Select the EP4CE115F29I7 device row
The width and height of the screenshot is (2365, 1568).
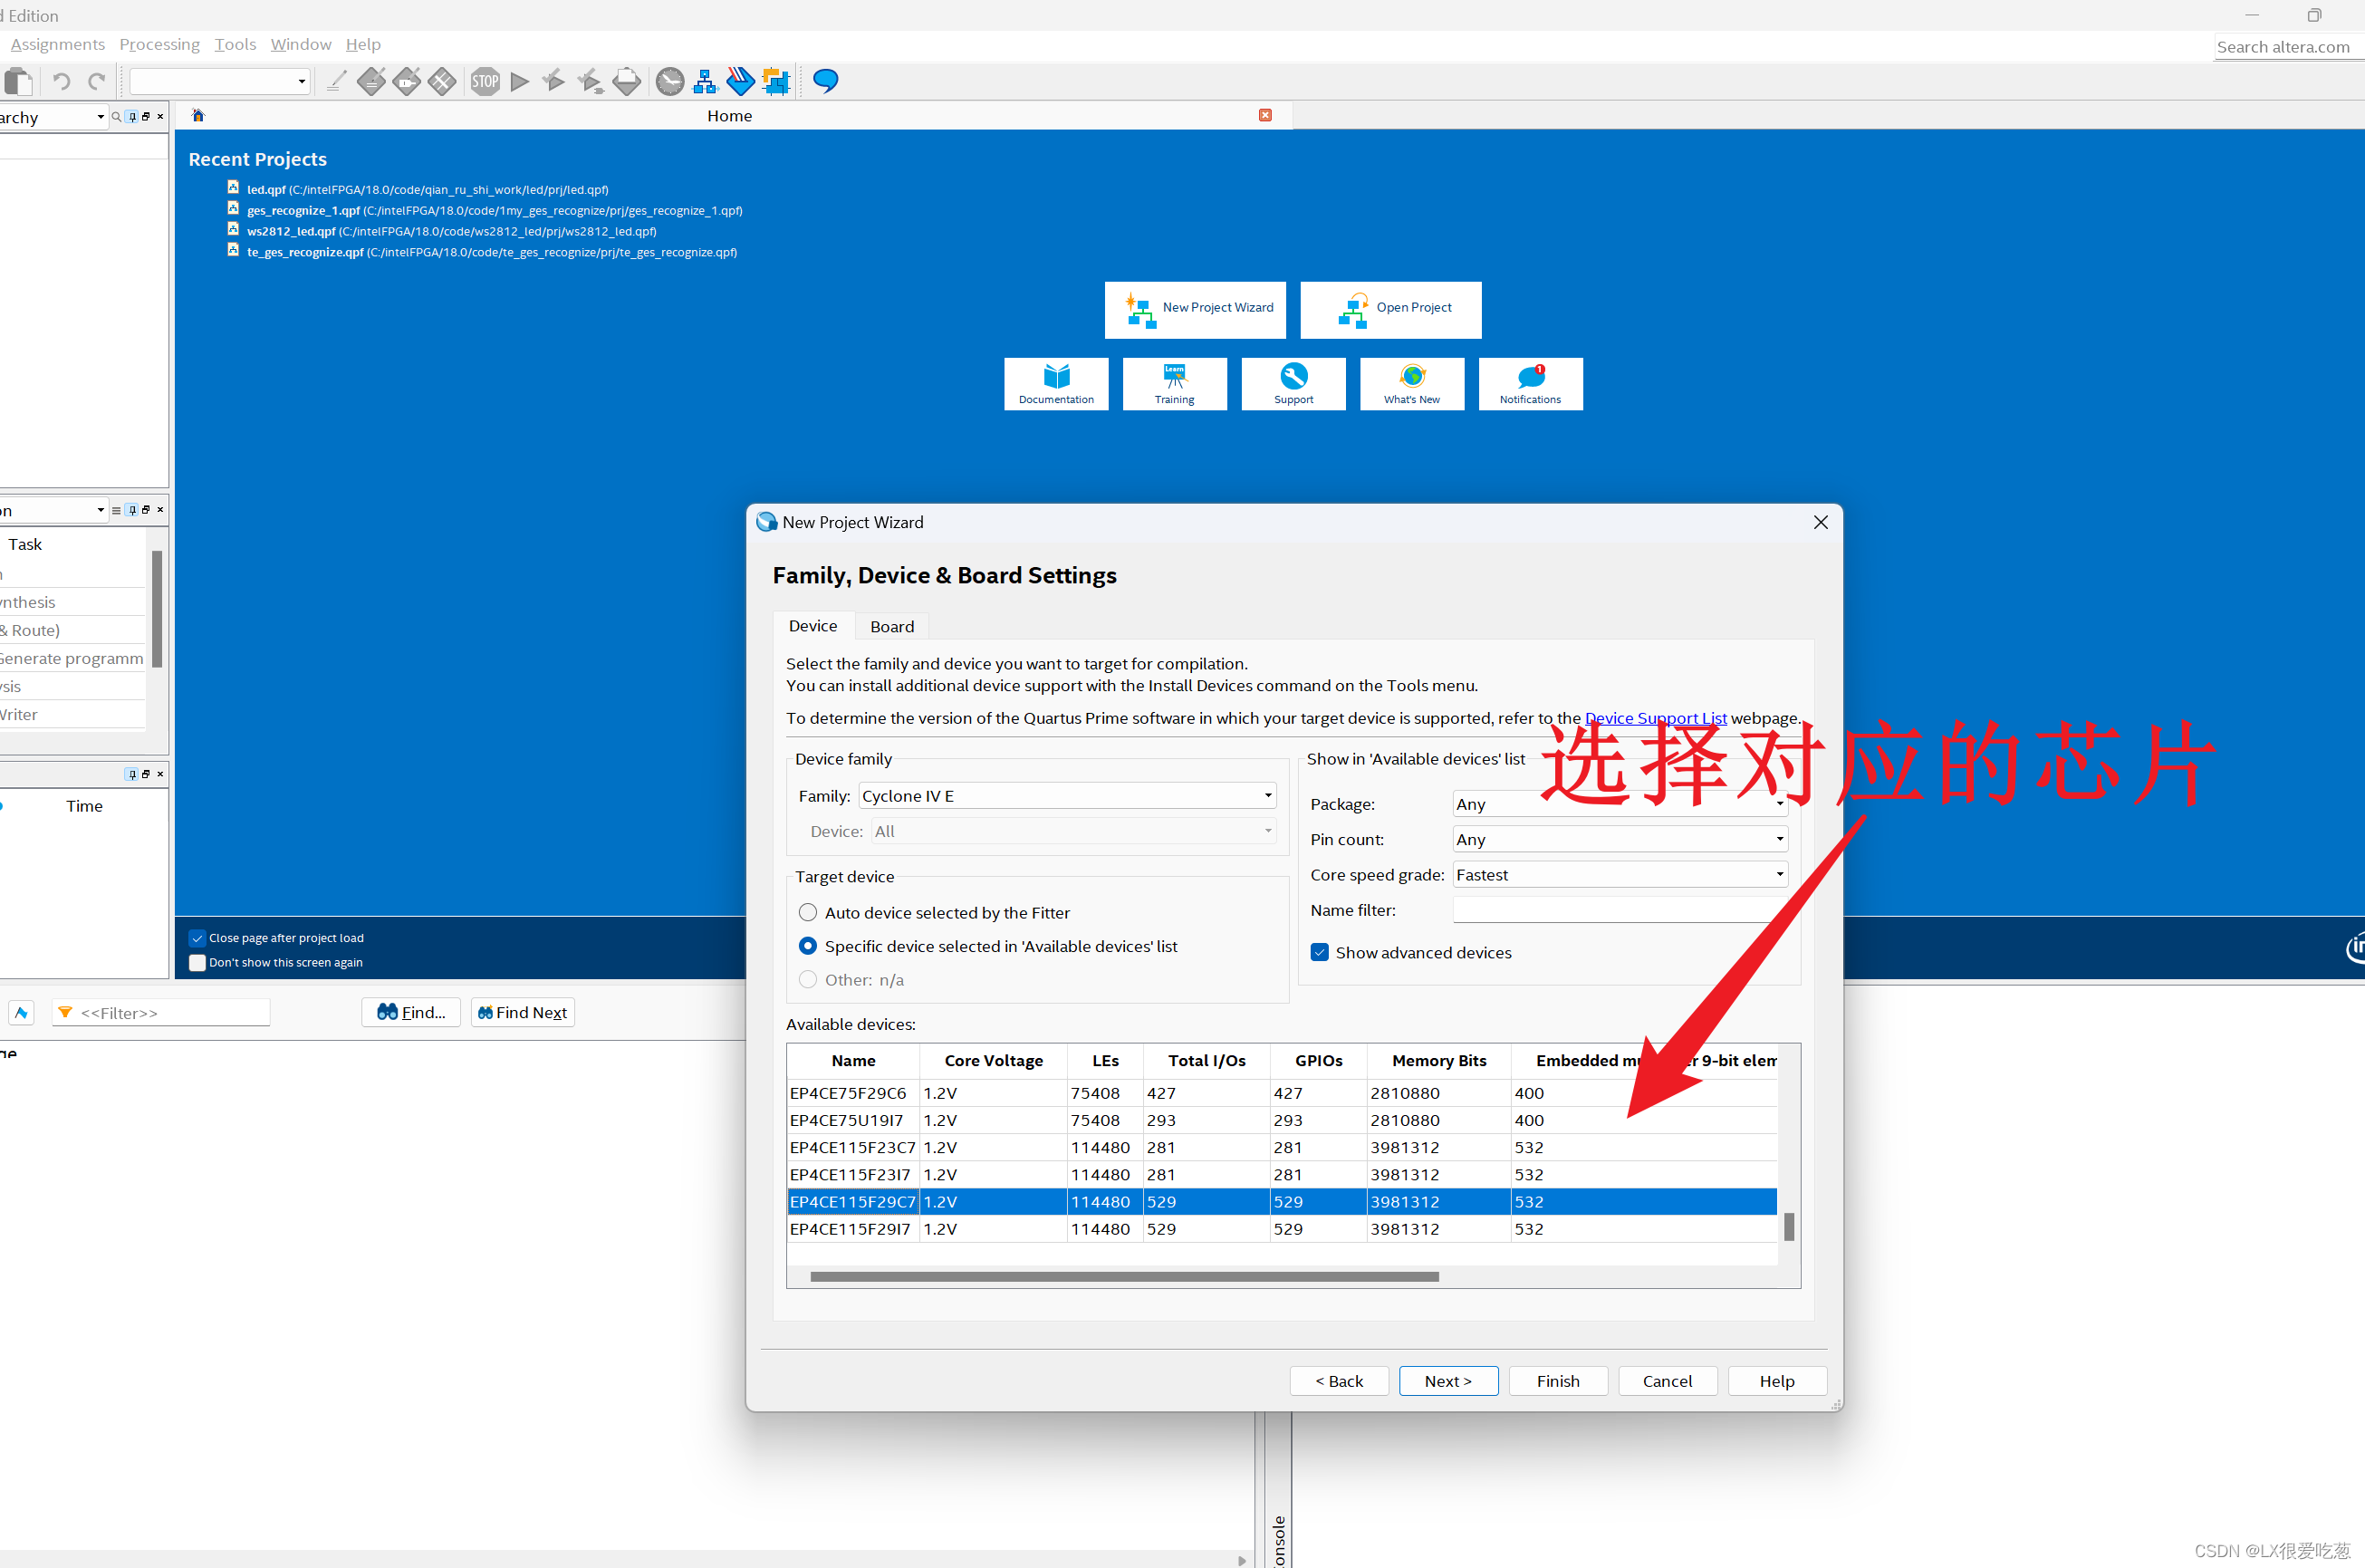click(1282, 1229)
